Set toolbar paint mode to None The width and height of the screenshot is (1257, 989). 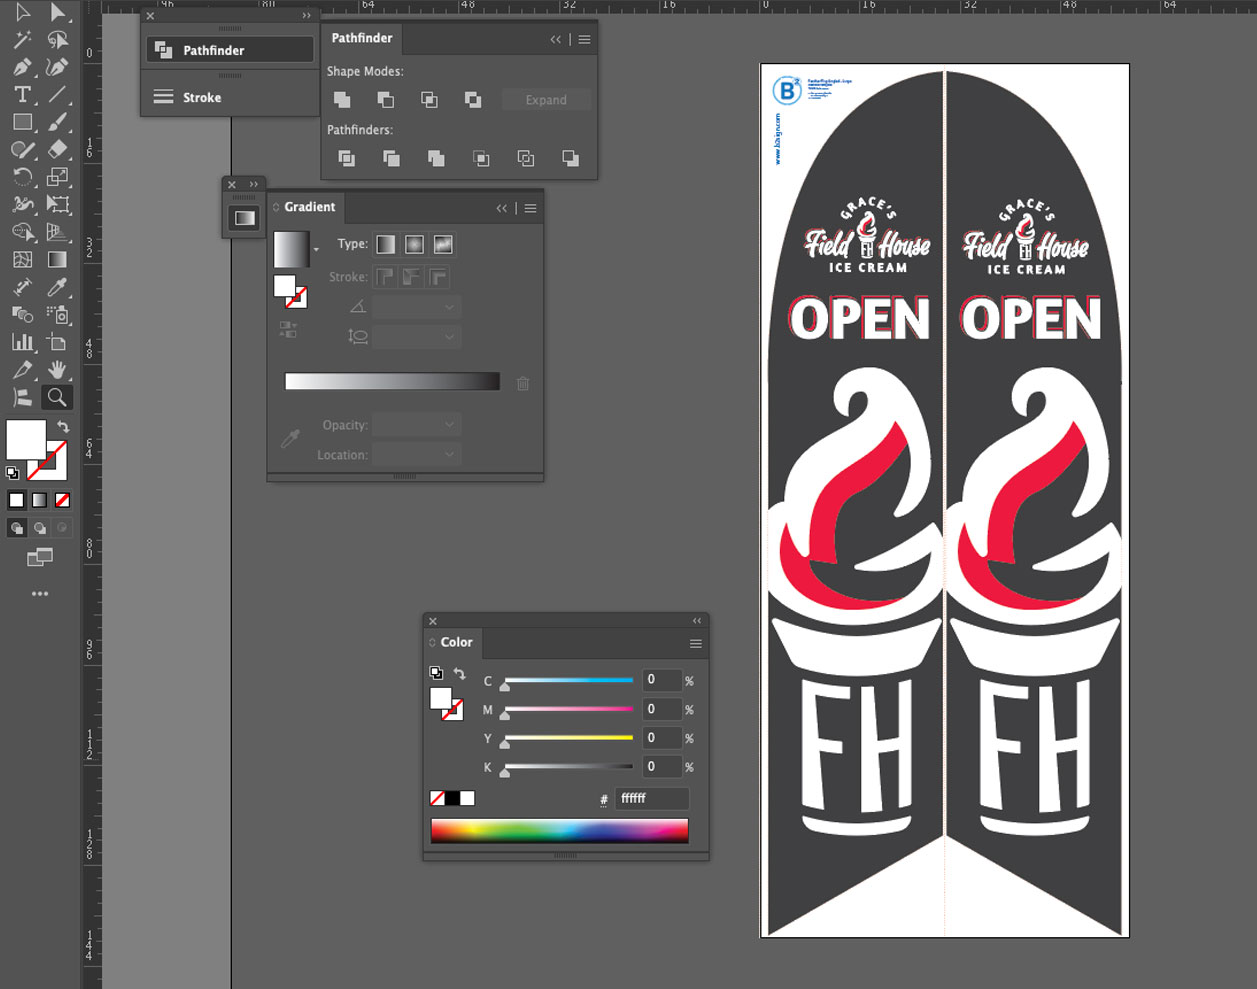(x=63, y=500)
